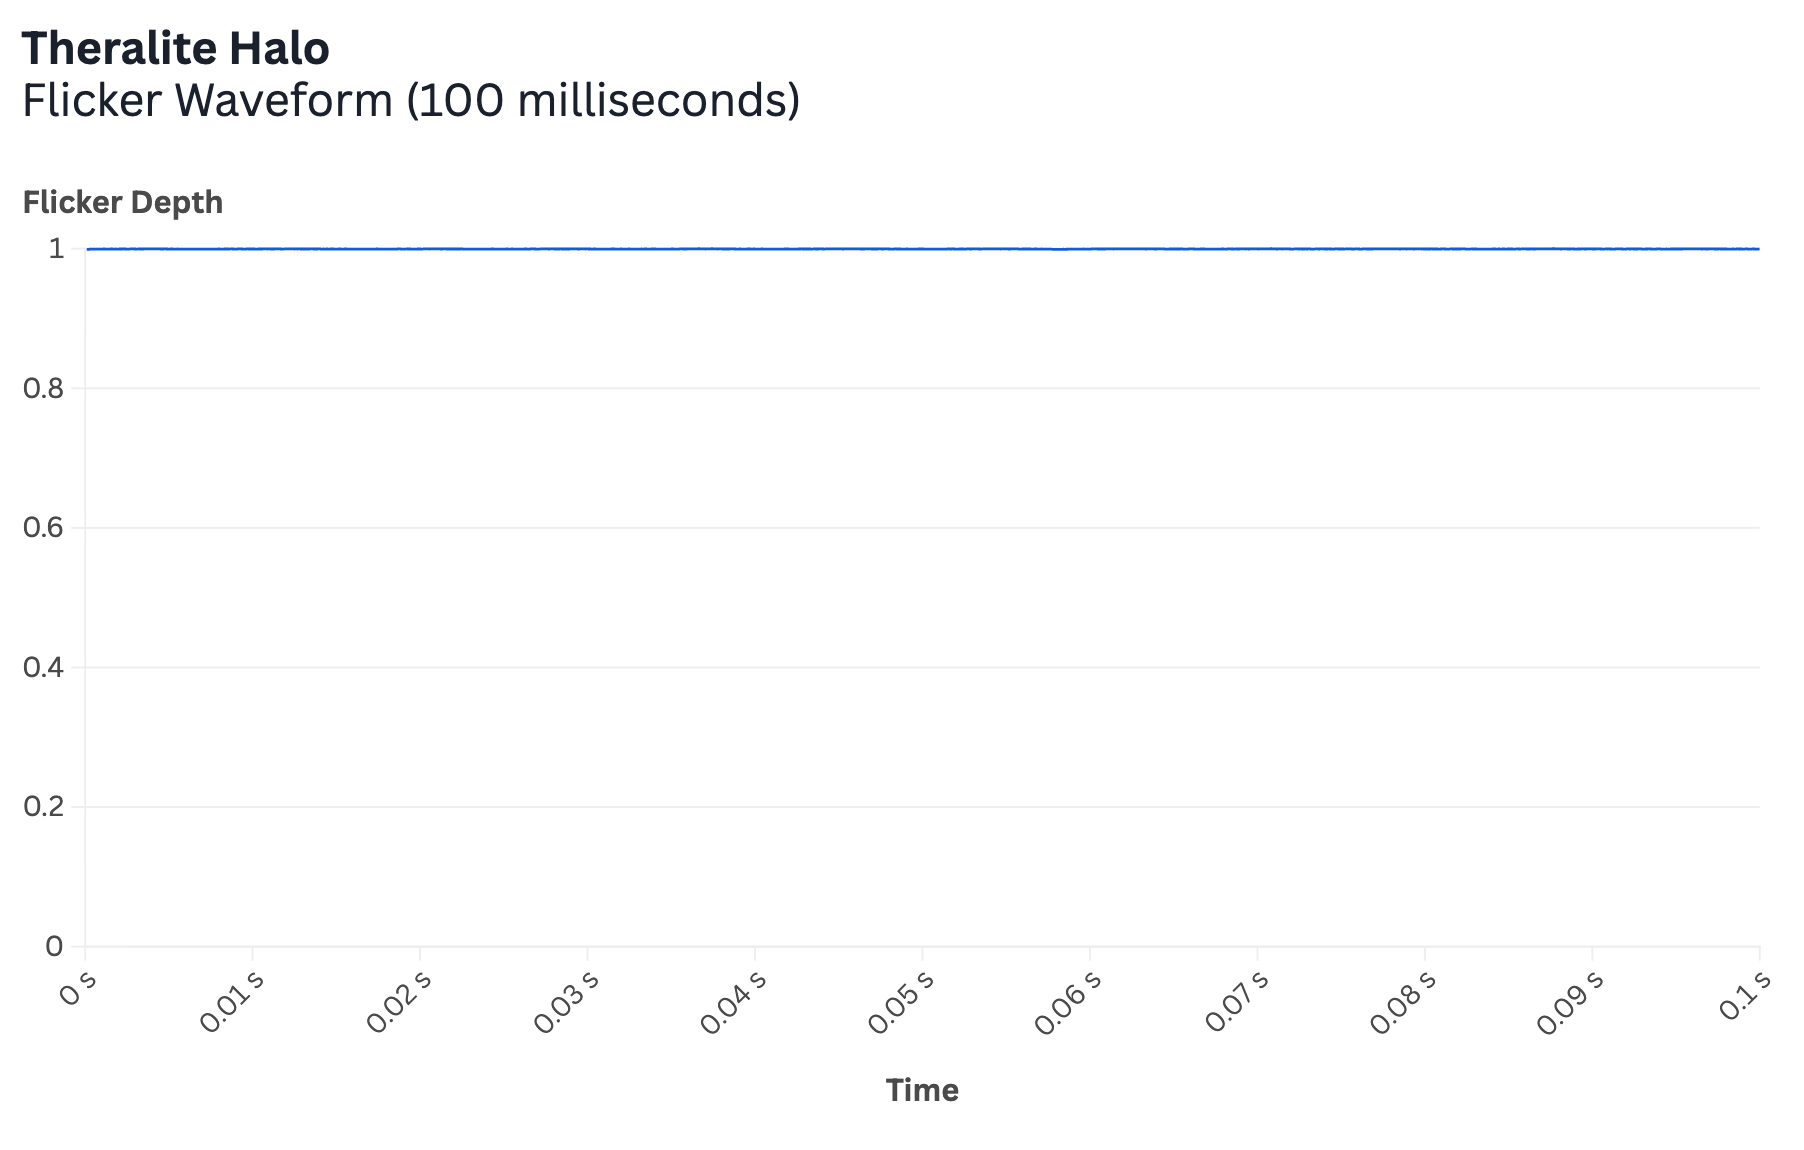This screenshot has width=1804, height=1150.
Task: Click the 0.09 s tick label
Action: (x=1570, y=1000)
